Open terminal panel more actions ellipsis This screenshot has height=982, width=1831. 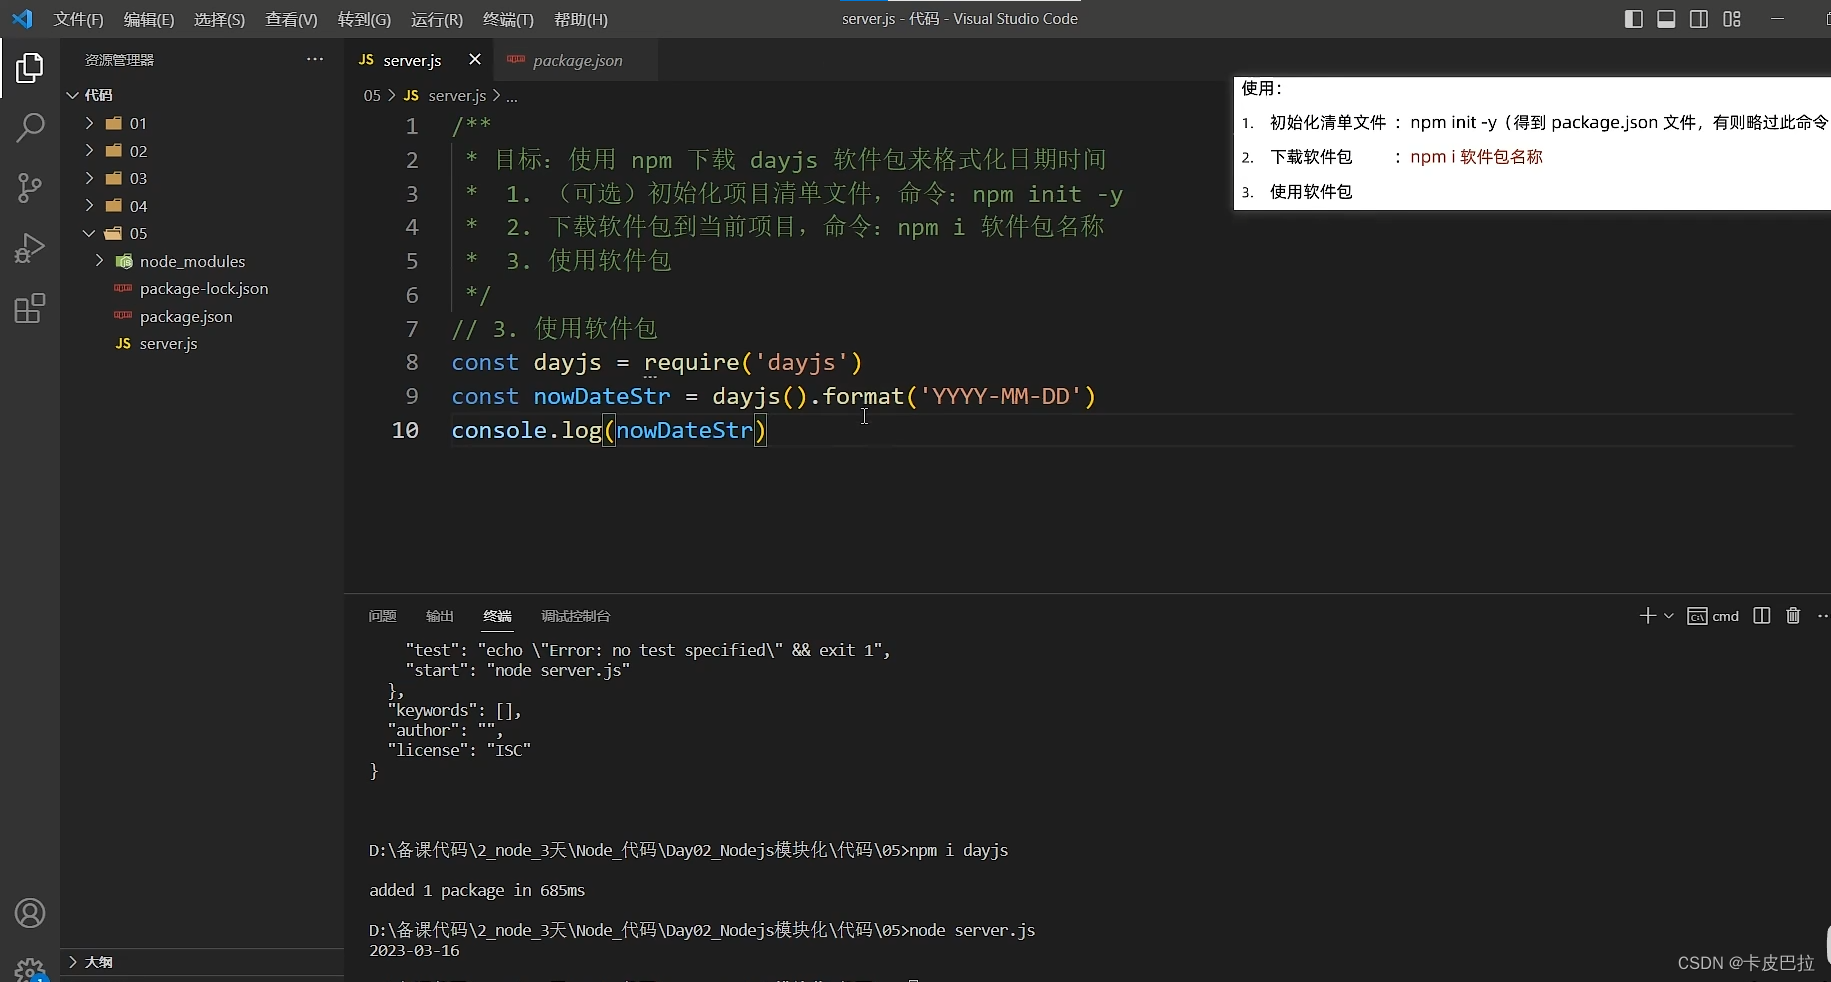[x=1822, y=616]
